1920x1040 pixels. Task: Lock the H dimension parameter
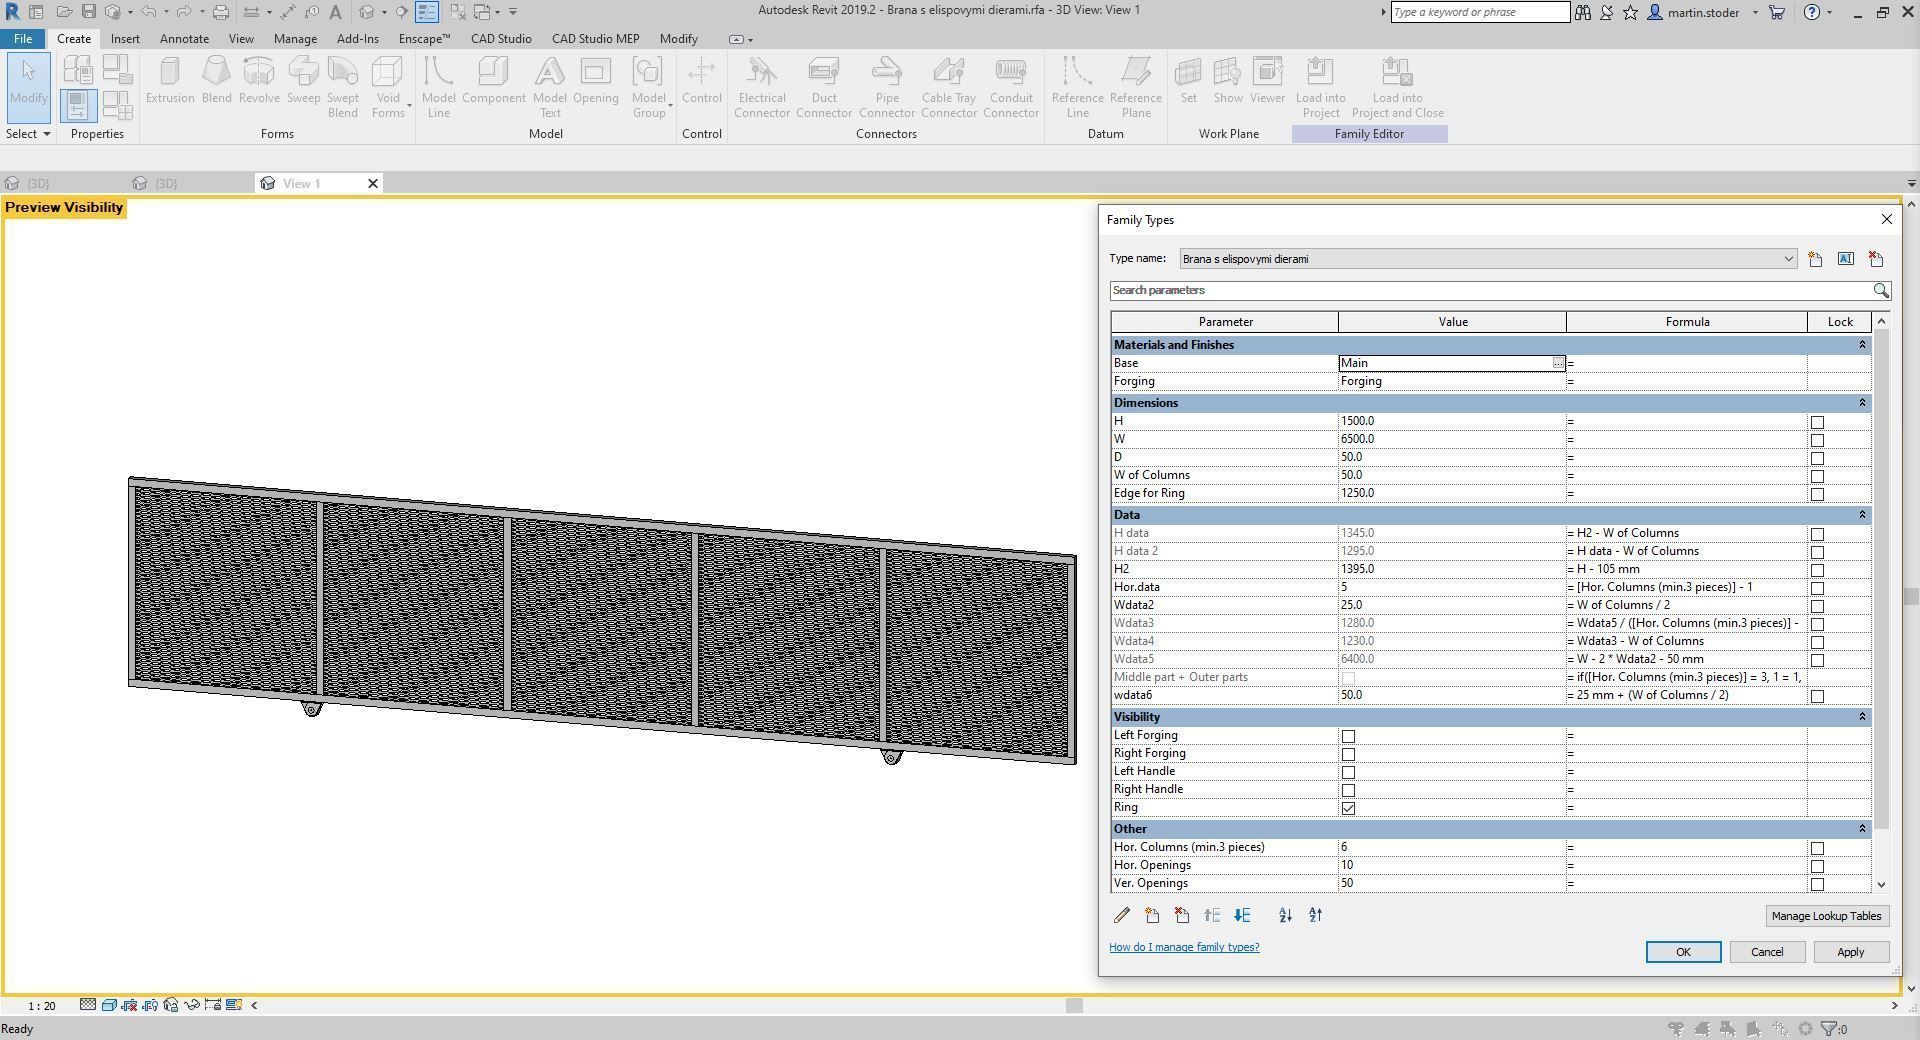[1817, 422]
